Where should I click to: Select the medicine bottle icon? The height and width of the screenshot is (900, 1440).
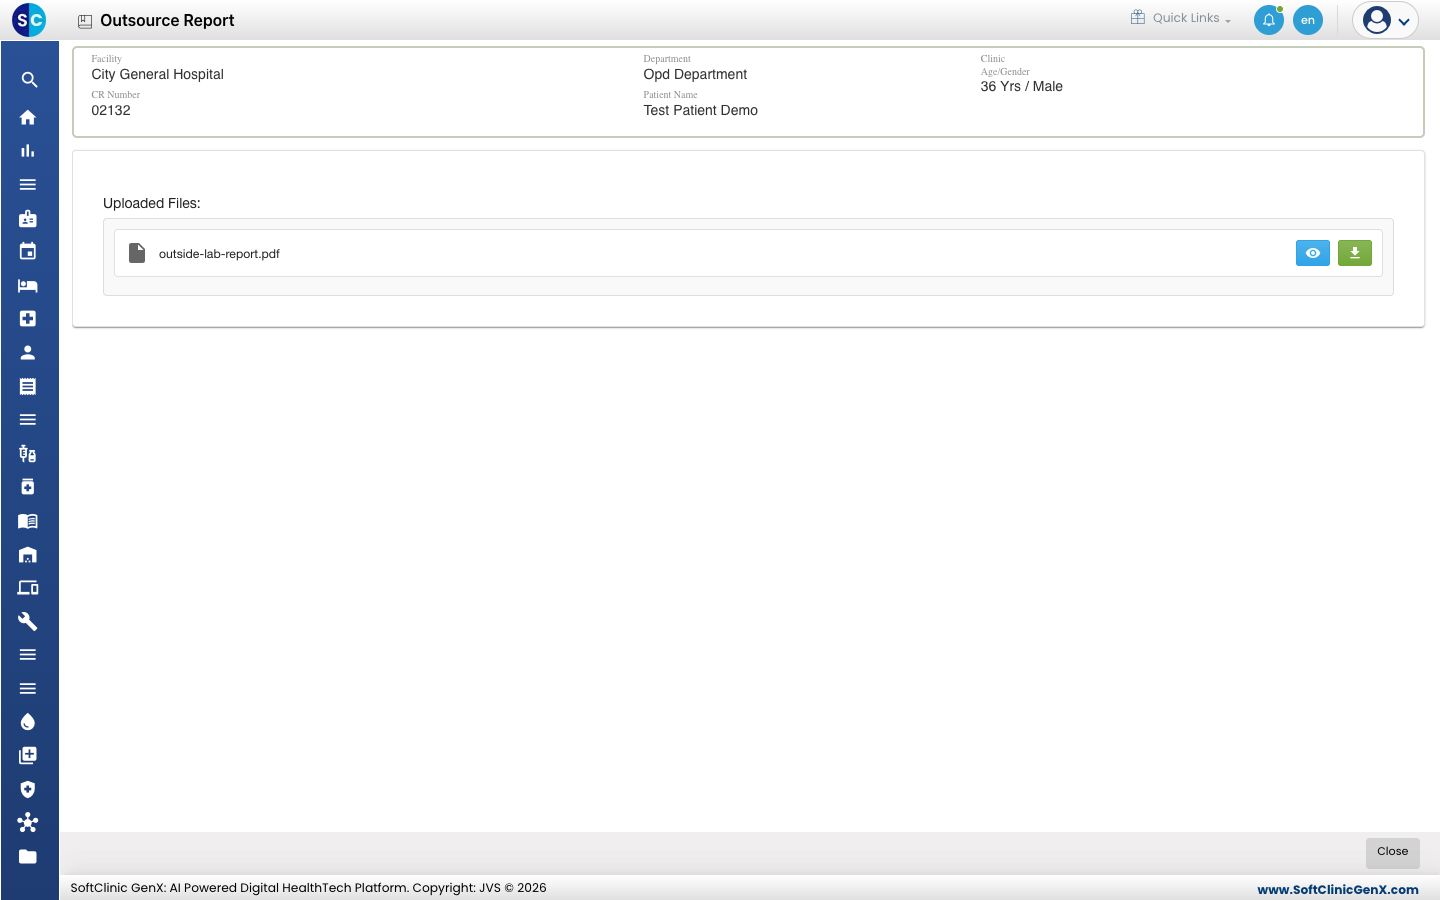tap(28, 487)
